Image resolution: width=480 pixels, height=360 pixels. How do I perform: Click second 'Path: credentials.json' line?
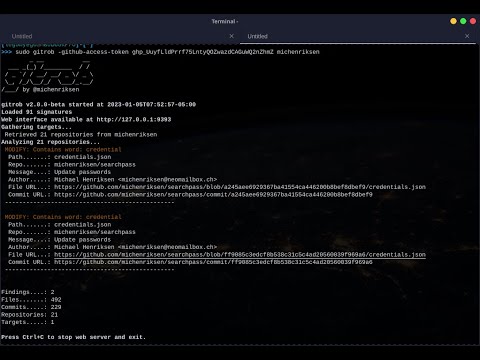[60, 225]
